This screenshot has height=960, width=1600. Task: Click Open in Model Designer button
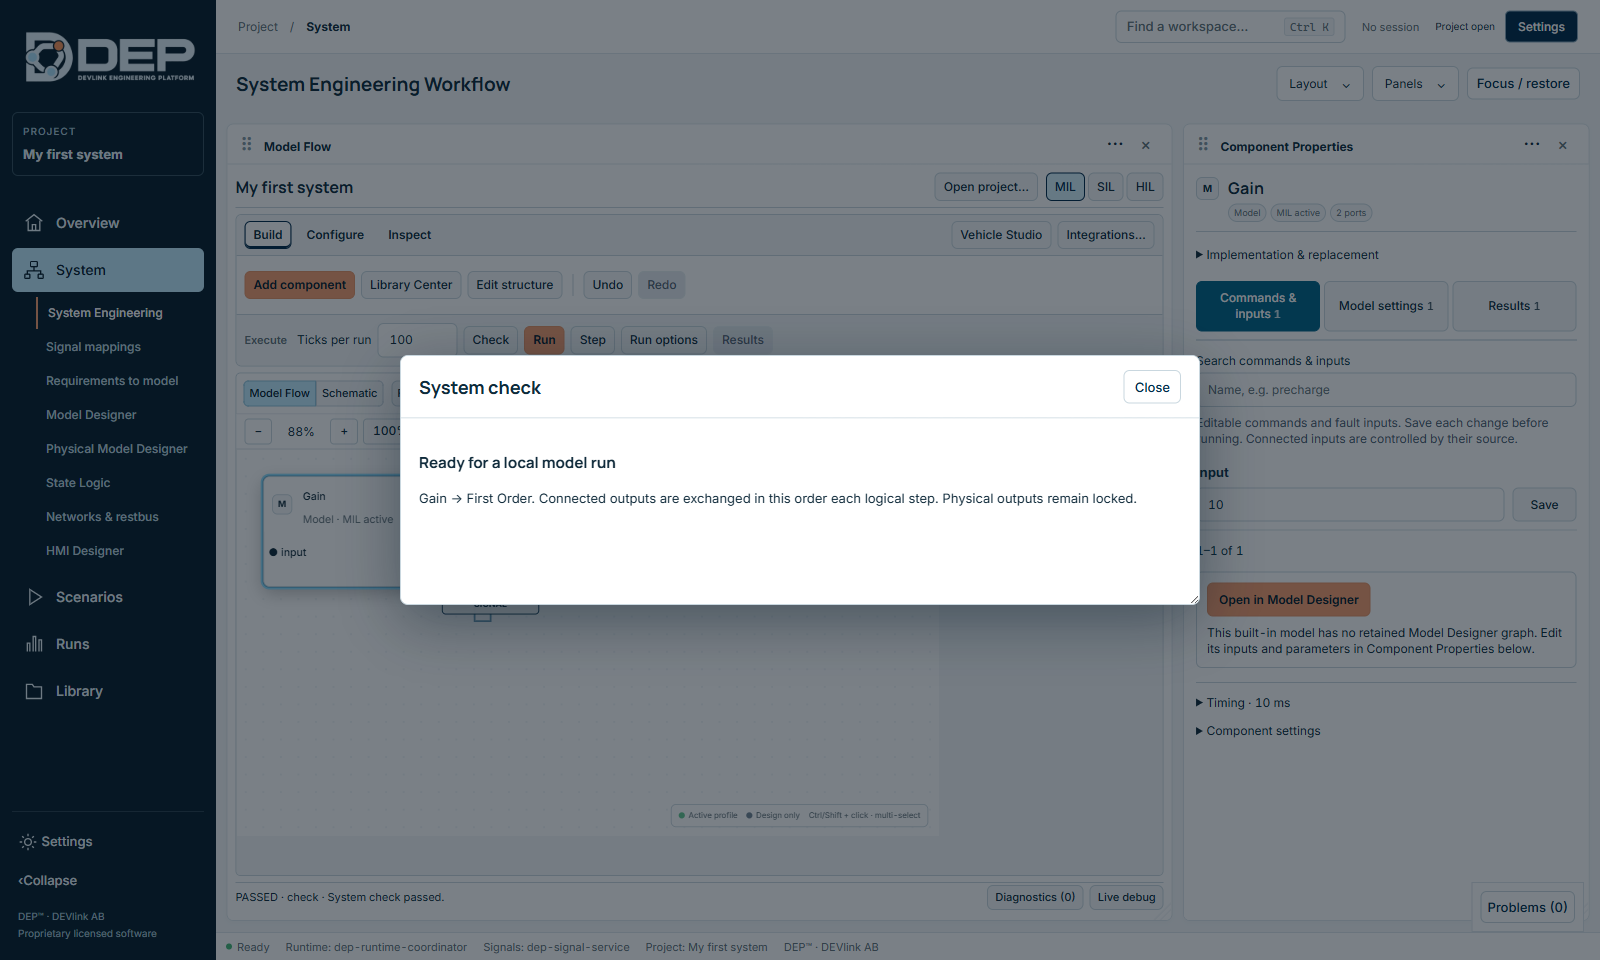1289,600
